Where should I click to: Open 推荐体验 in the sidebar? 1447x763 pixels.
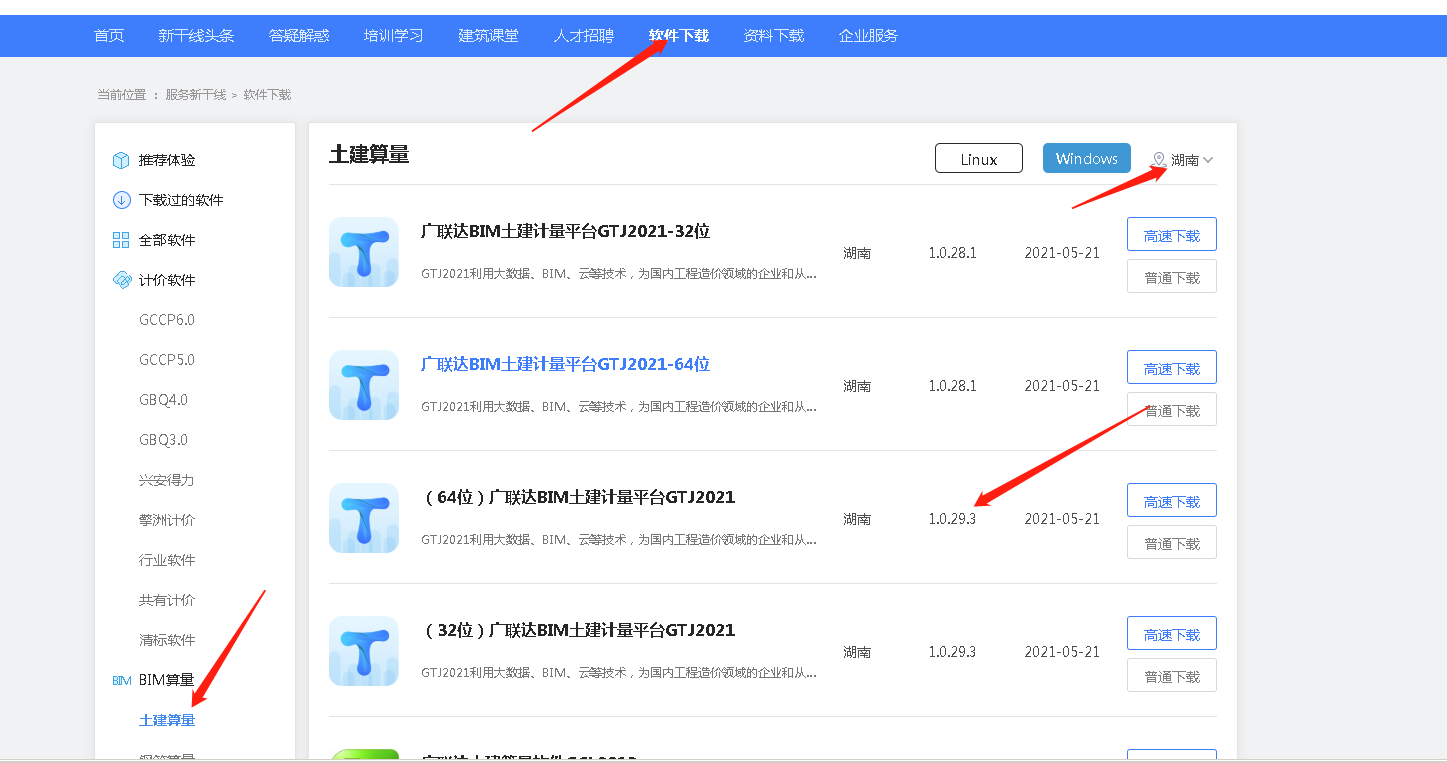(x=167, y=160)
